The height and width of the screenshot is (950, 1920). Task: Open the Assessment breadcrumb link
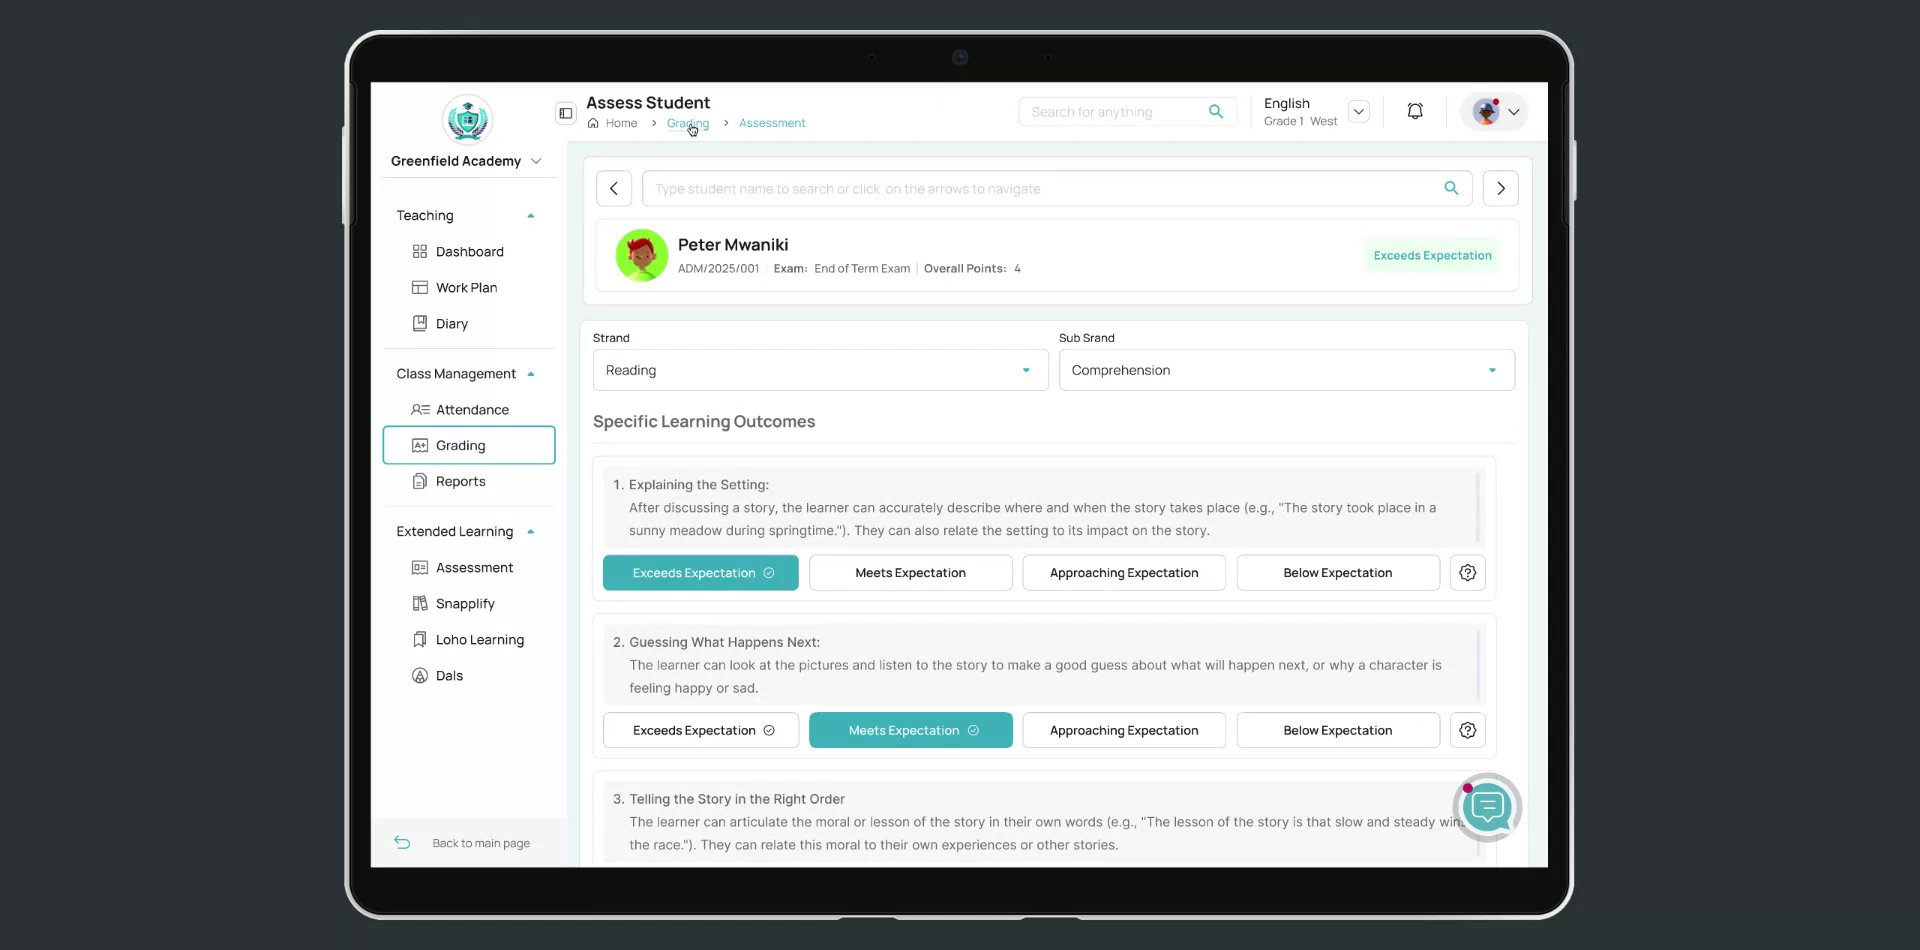pos(771,122)
